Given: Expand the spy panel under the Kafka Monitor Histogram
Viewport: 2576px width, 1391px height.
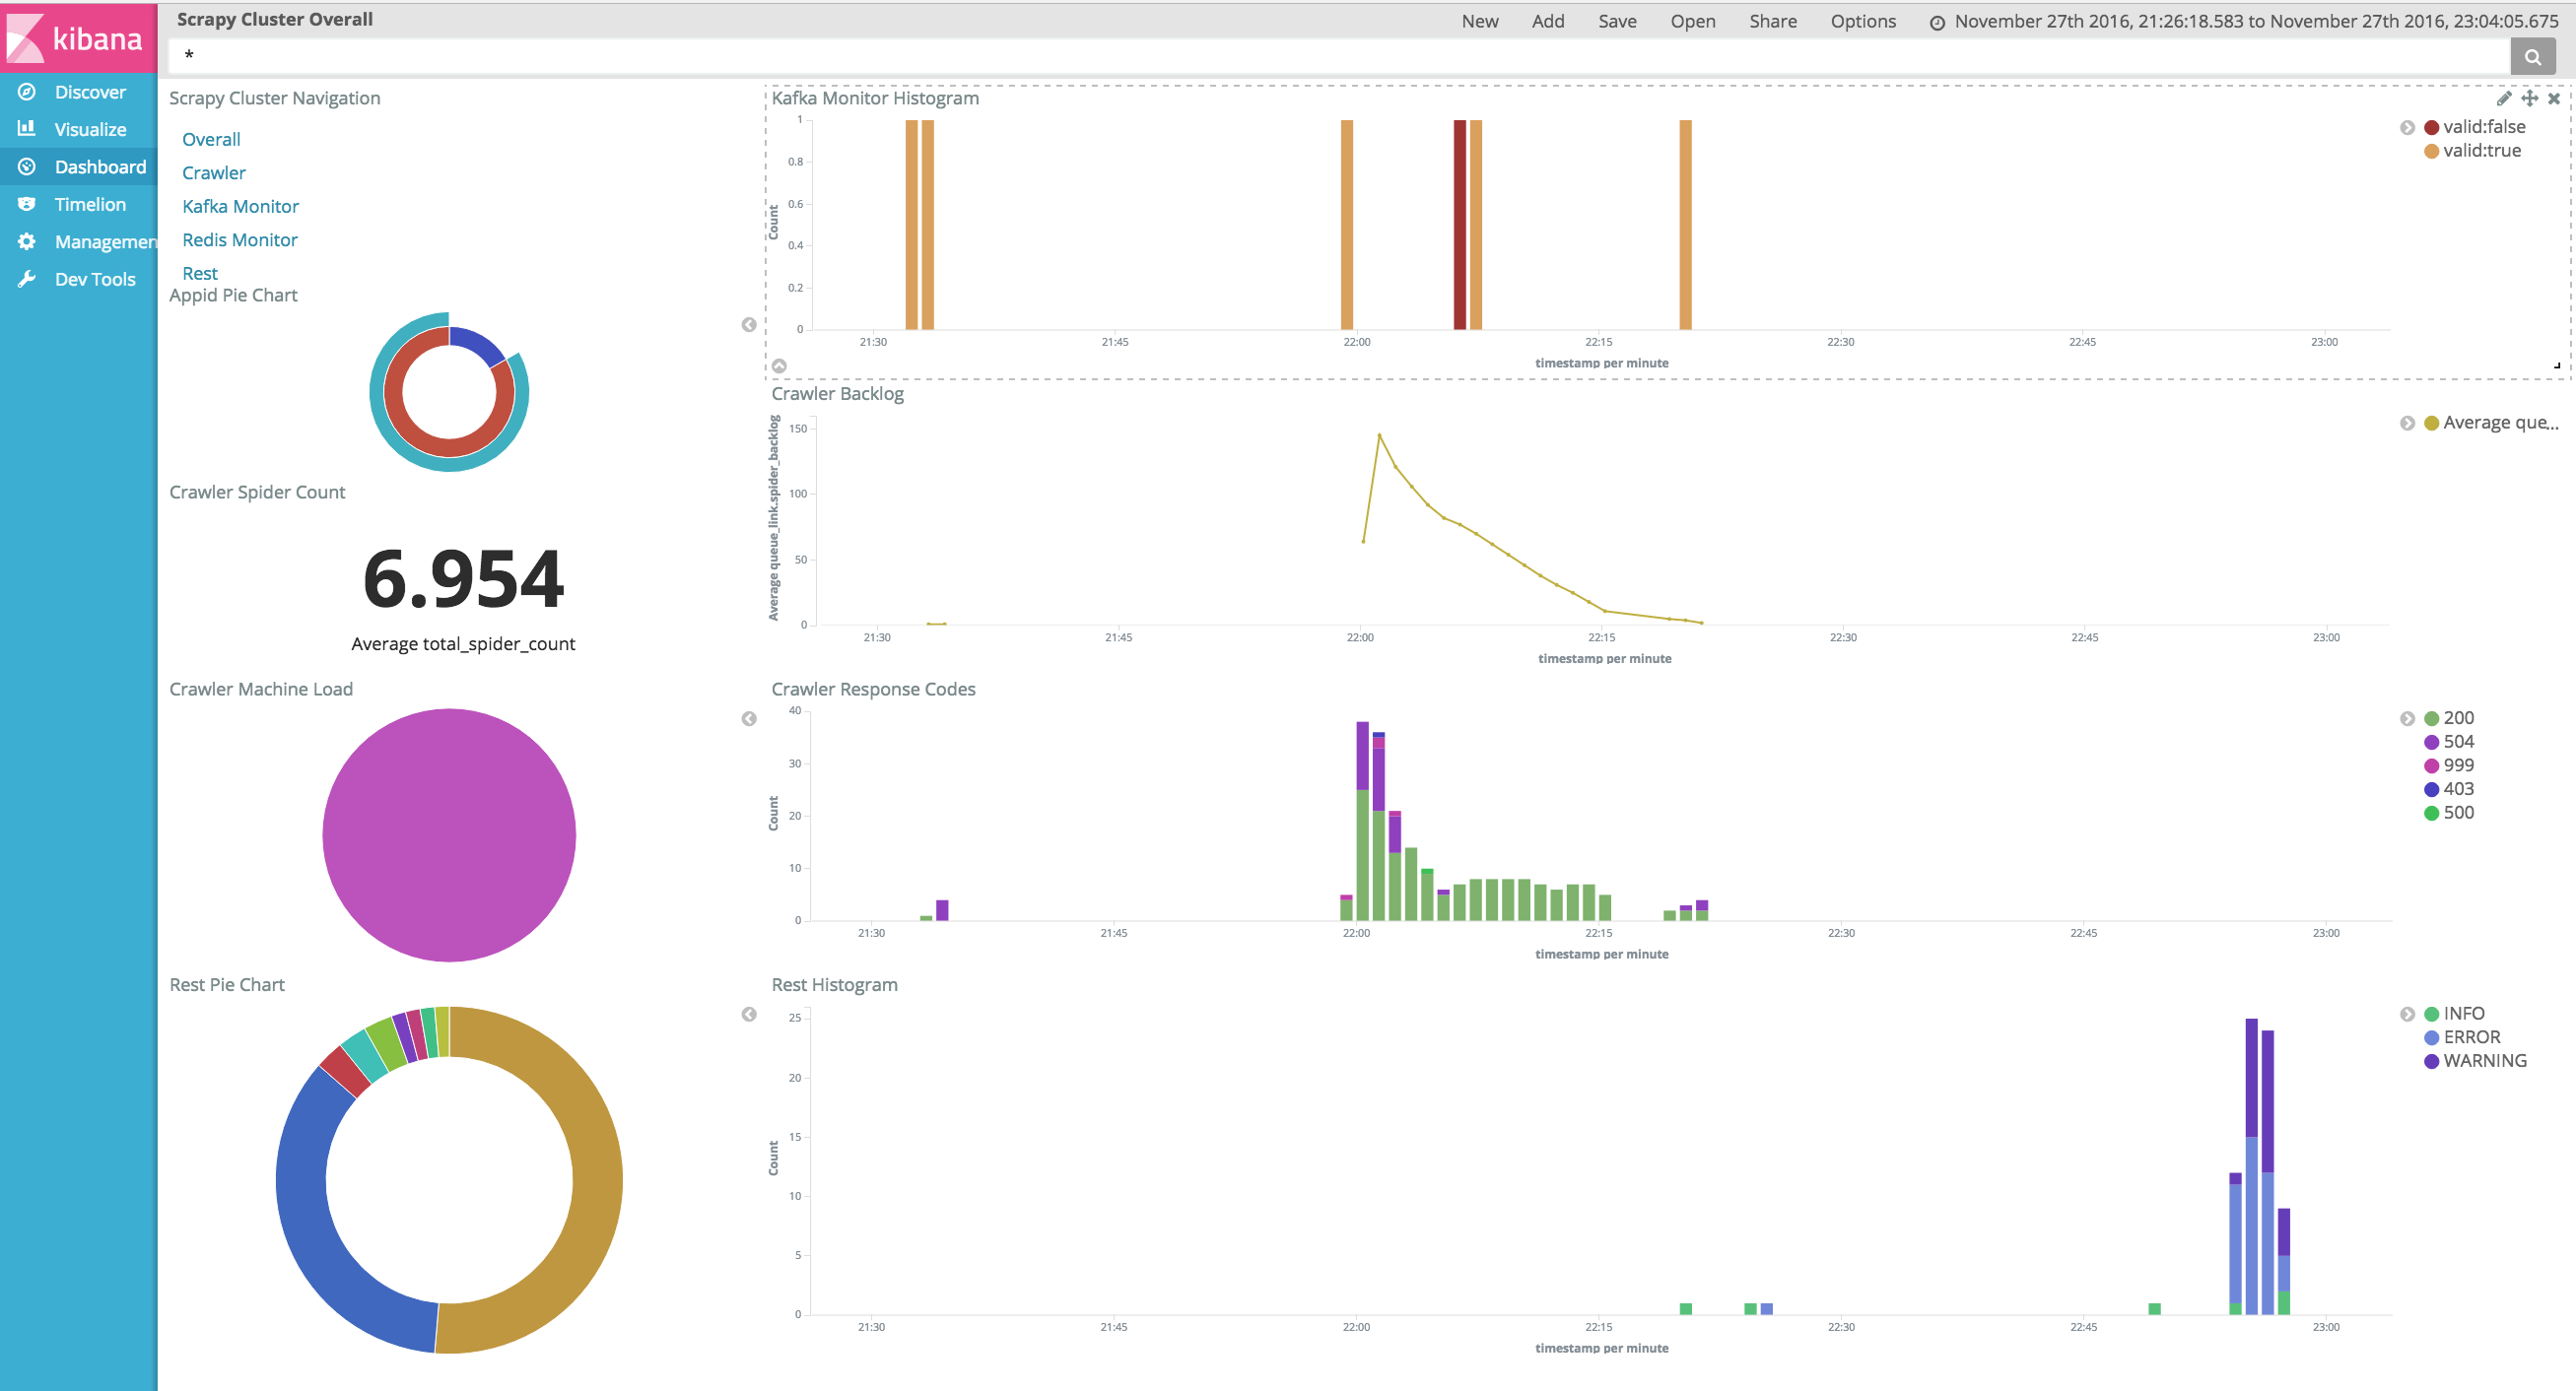Looking at the screenshot, I should tap(779, 366).
